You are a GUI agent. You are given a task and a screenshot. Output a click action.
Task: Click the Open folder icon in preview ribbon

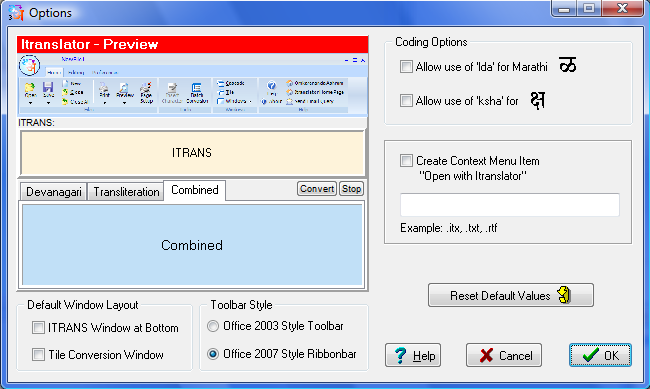(x=30, y=88)
